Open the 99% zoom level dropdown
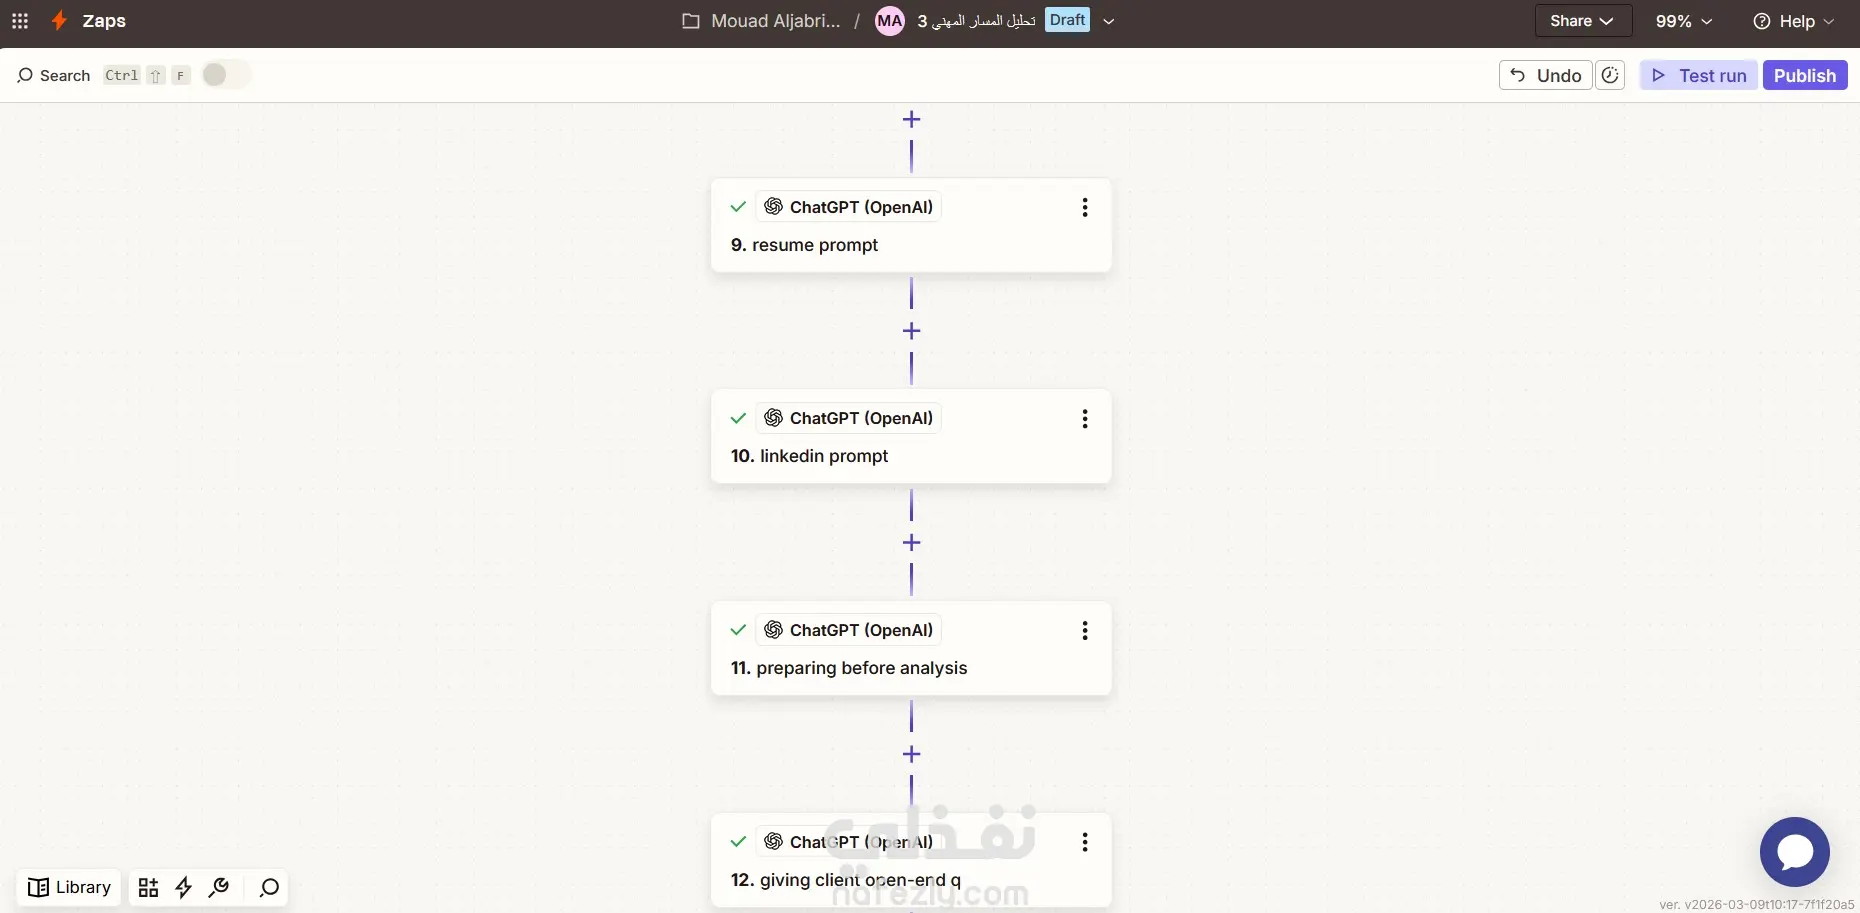The image size is (1860, 913). [1684, 21]
